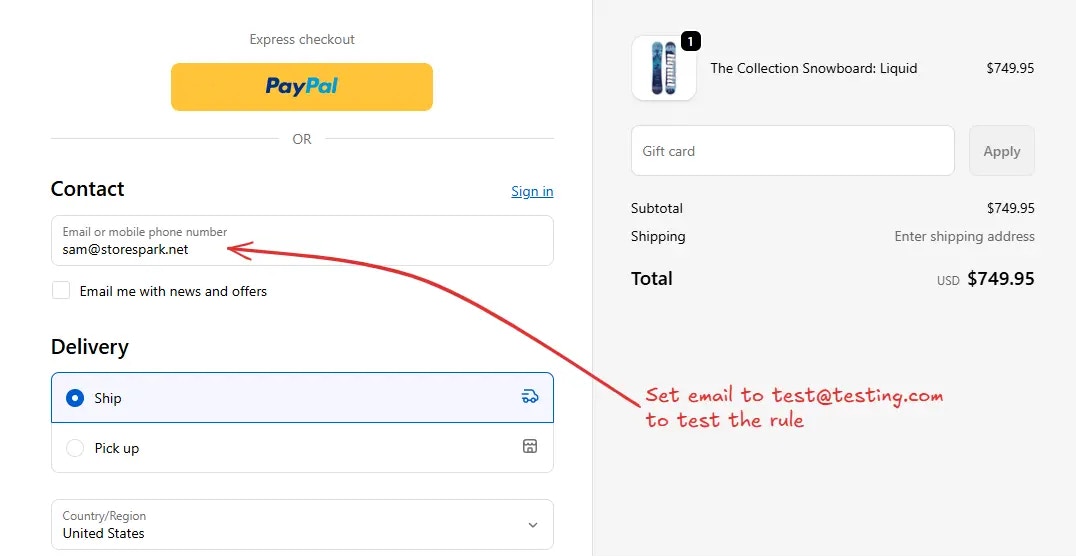Image resolution: width=1076 pixels, height=558 pixels.
Task: Click the red test@testing.com annotation note
Action: (x=794, y=407)
